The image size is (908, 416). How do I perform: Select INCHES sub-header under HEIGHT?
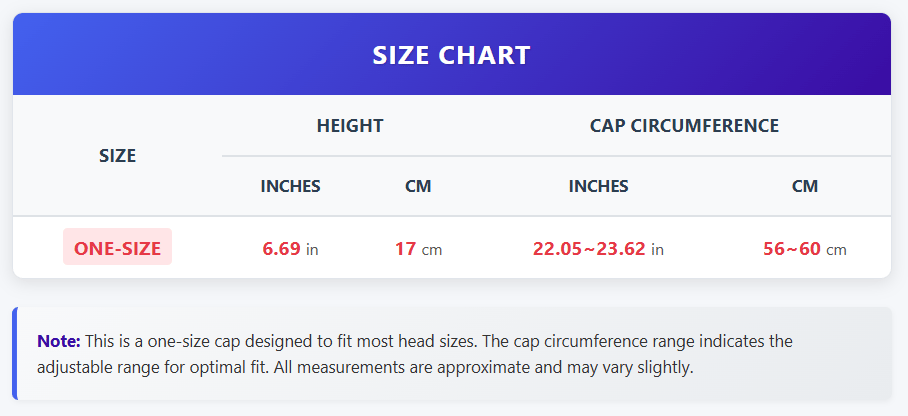290,186
